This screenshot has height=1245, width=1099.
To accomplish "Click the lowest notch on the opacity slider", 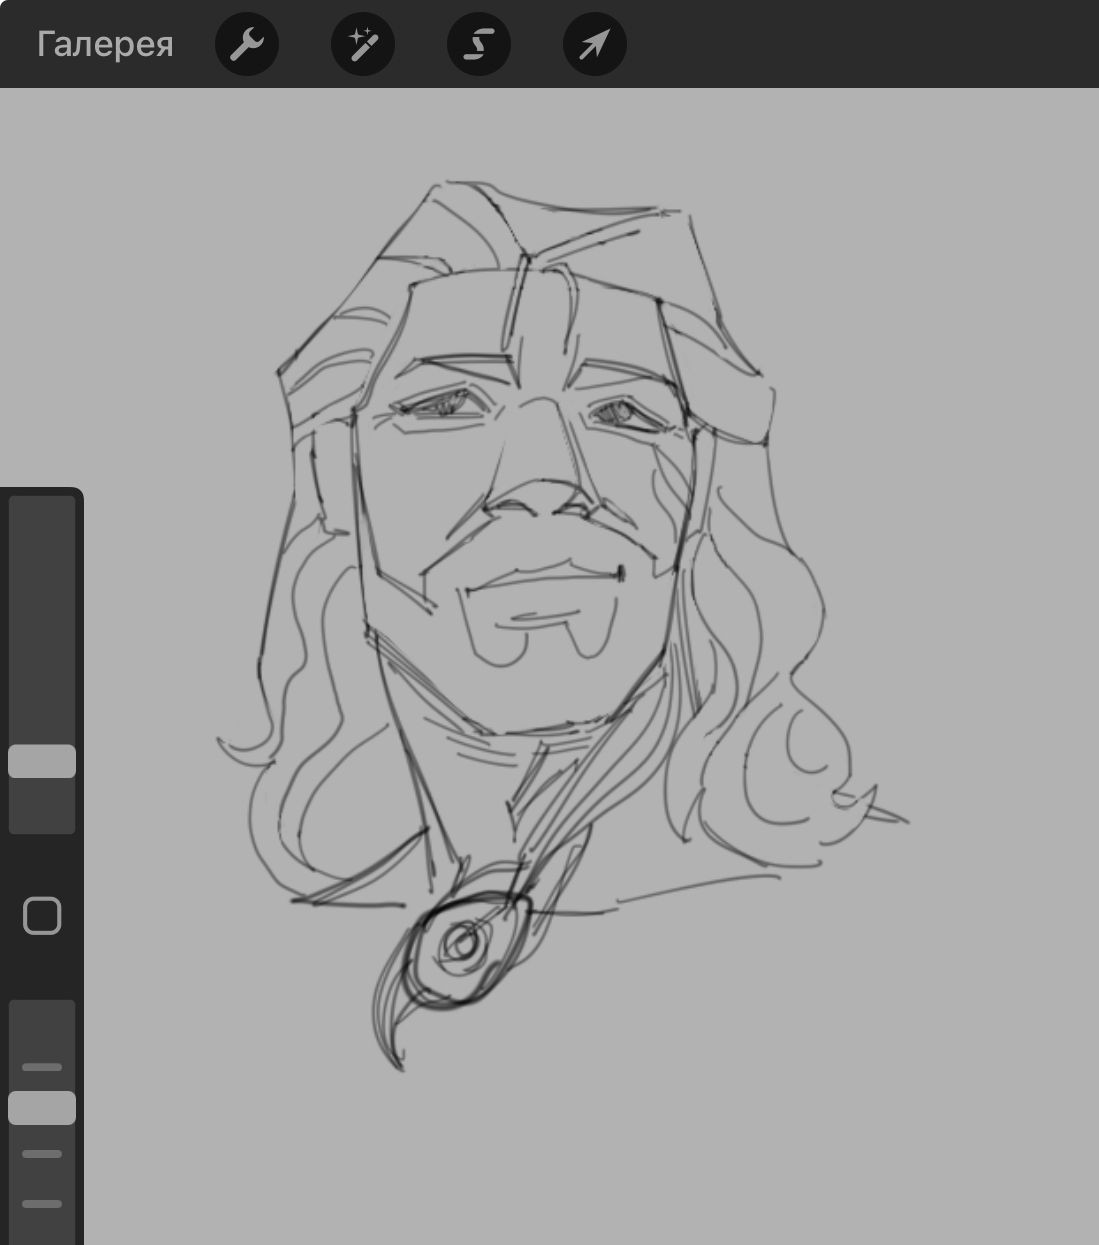I will point(42,1204).
